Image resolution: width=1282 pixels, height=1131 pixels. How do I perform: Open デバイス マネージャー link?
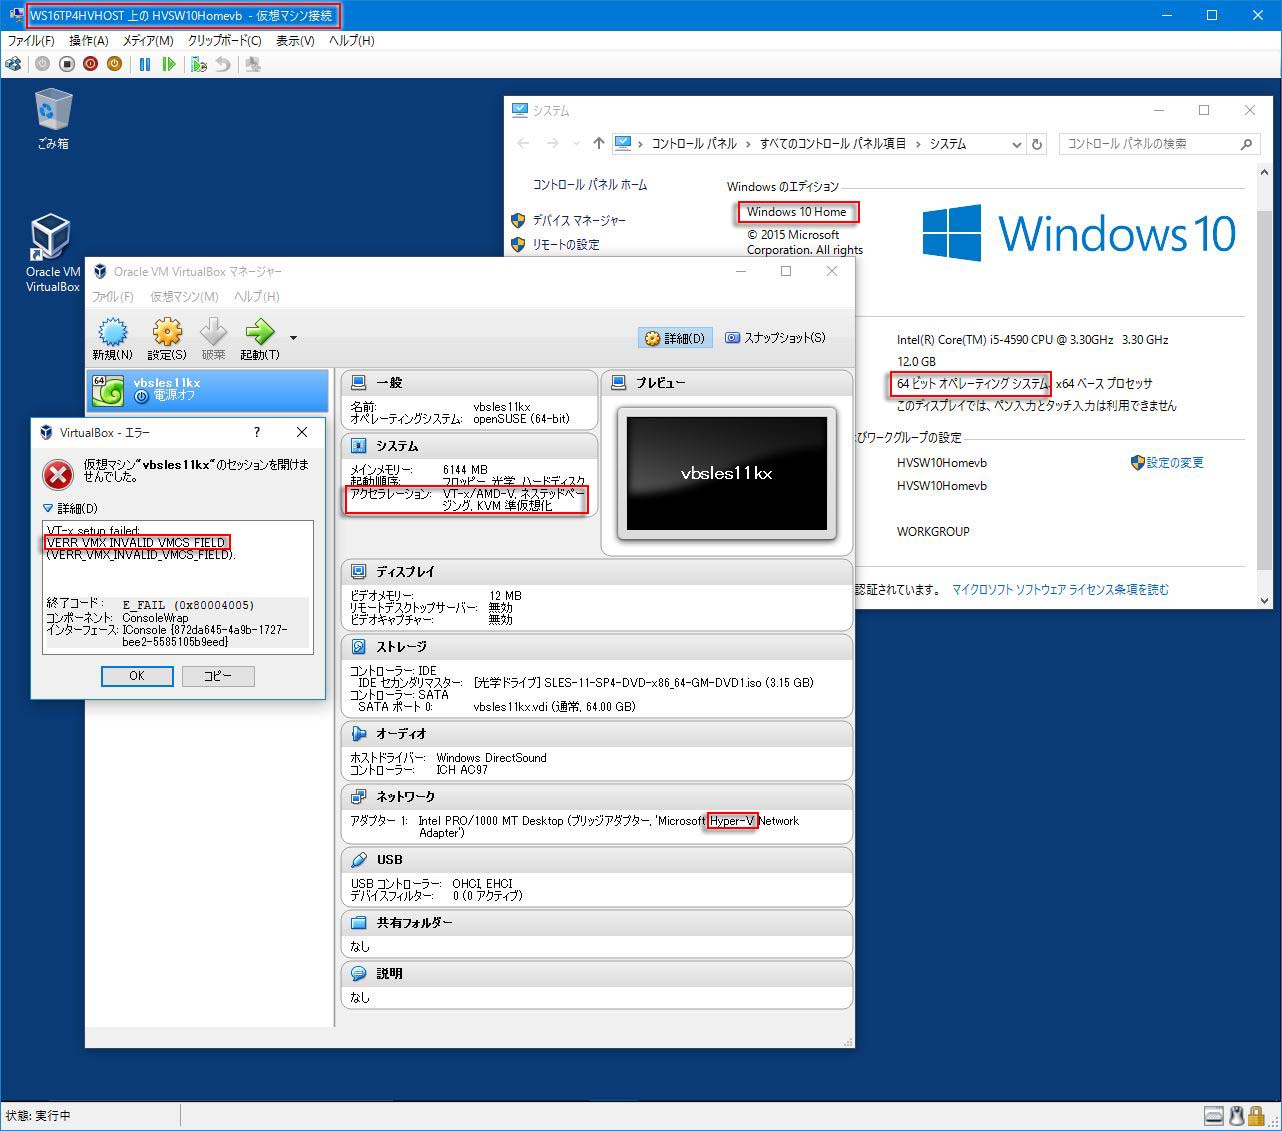[579, 220]
